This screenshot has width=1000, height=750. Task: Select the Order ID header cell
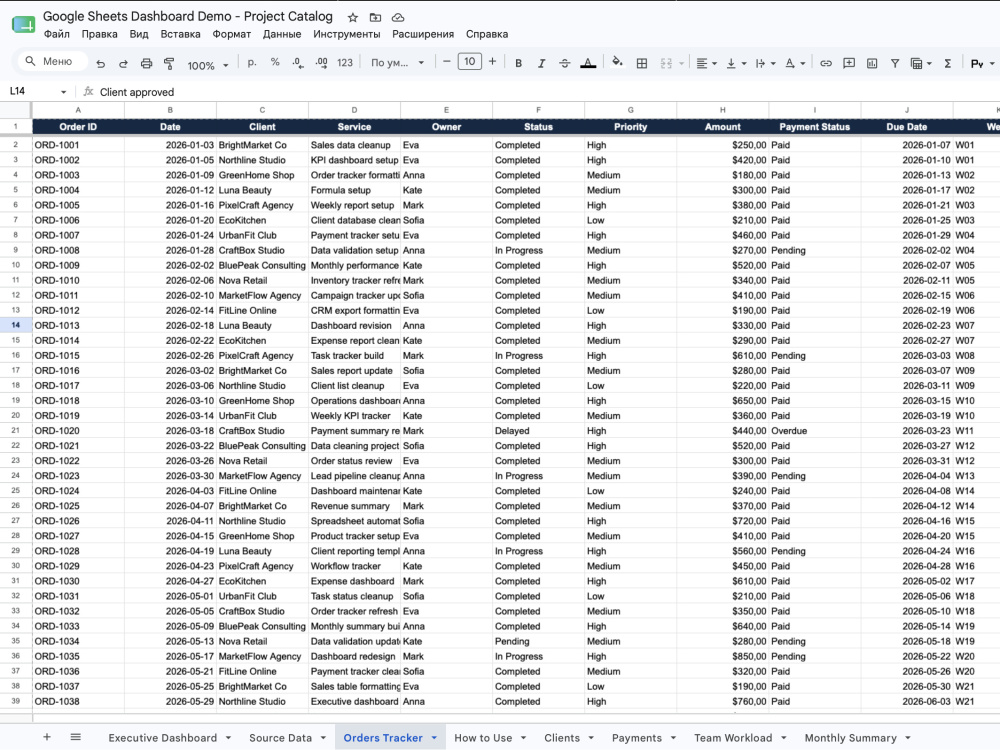(x=78, y=126)
